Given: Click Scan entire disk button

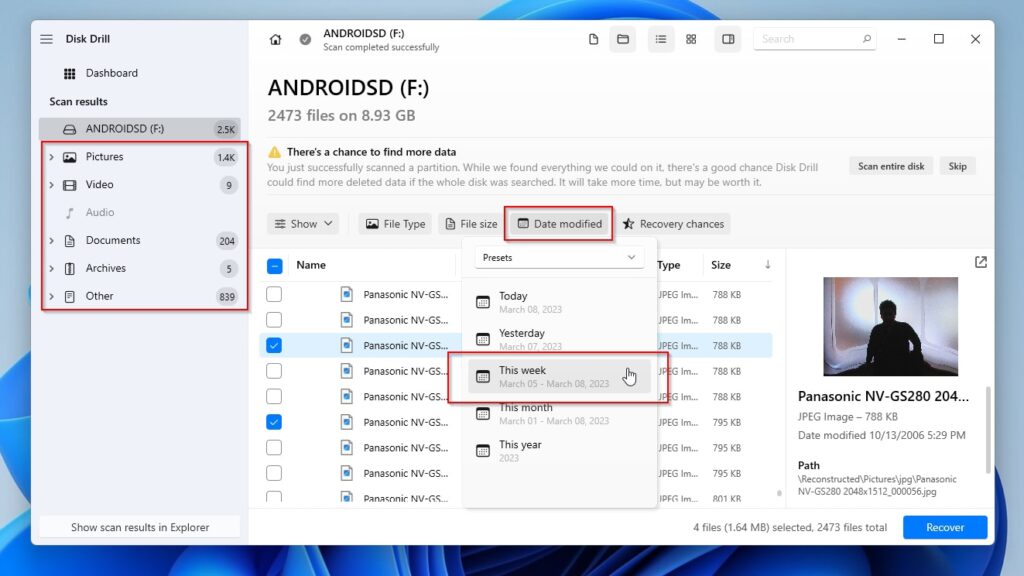Looking at the screenshot, I should [891, 166].
